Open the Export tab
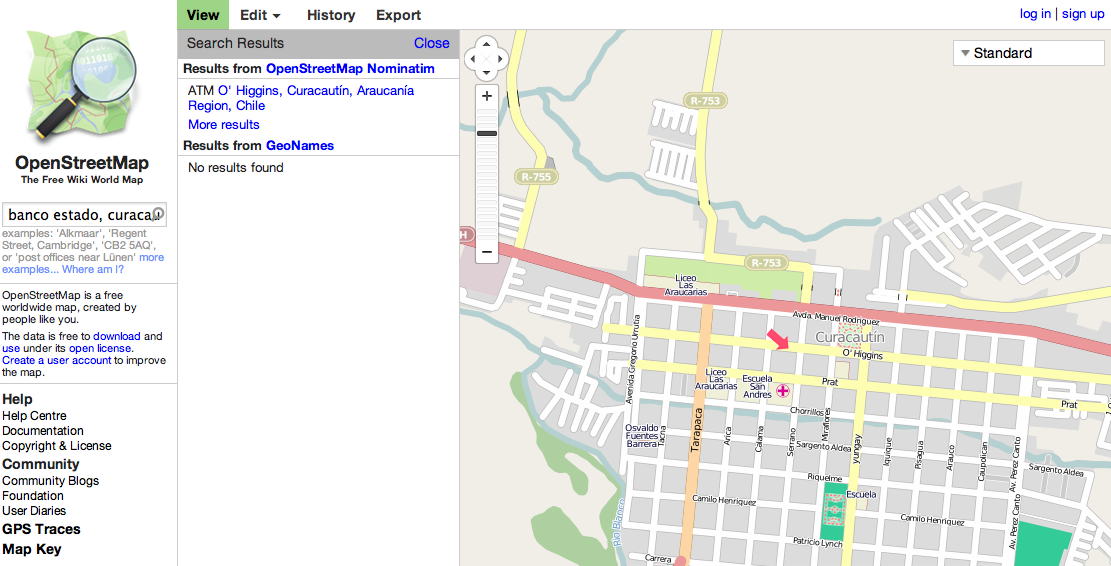 point(398,15)
